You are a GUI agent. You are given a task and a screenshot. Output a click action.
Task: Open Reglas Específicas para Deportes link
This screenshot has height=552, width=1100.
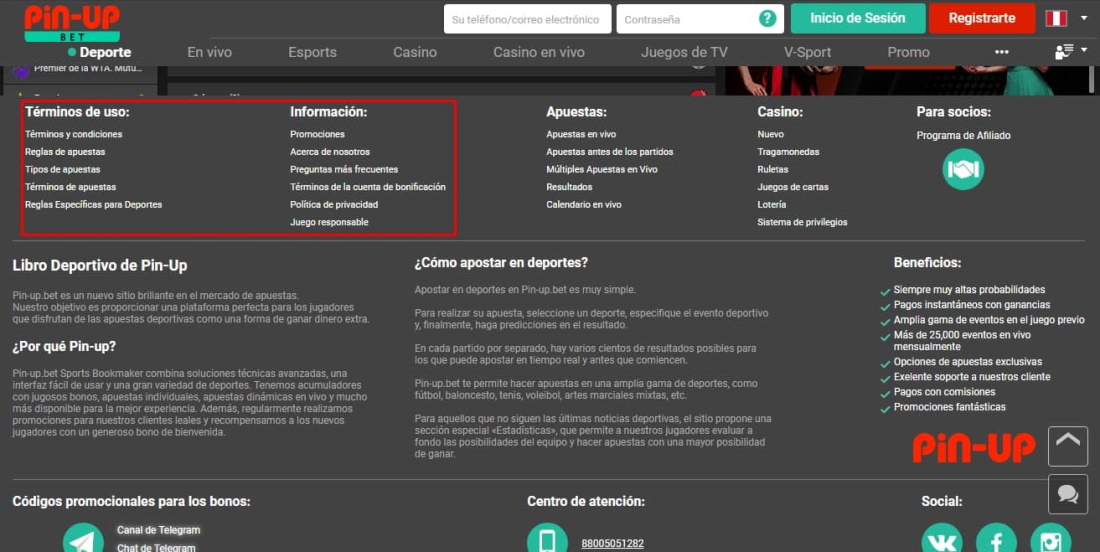coord(93,204)
